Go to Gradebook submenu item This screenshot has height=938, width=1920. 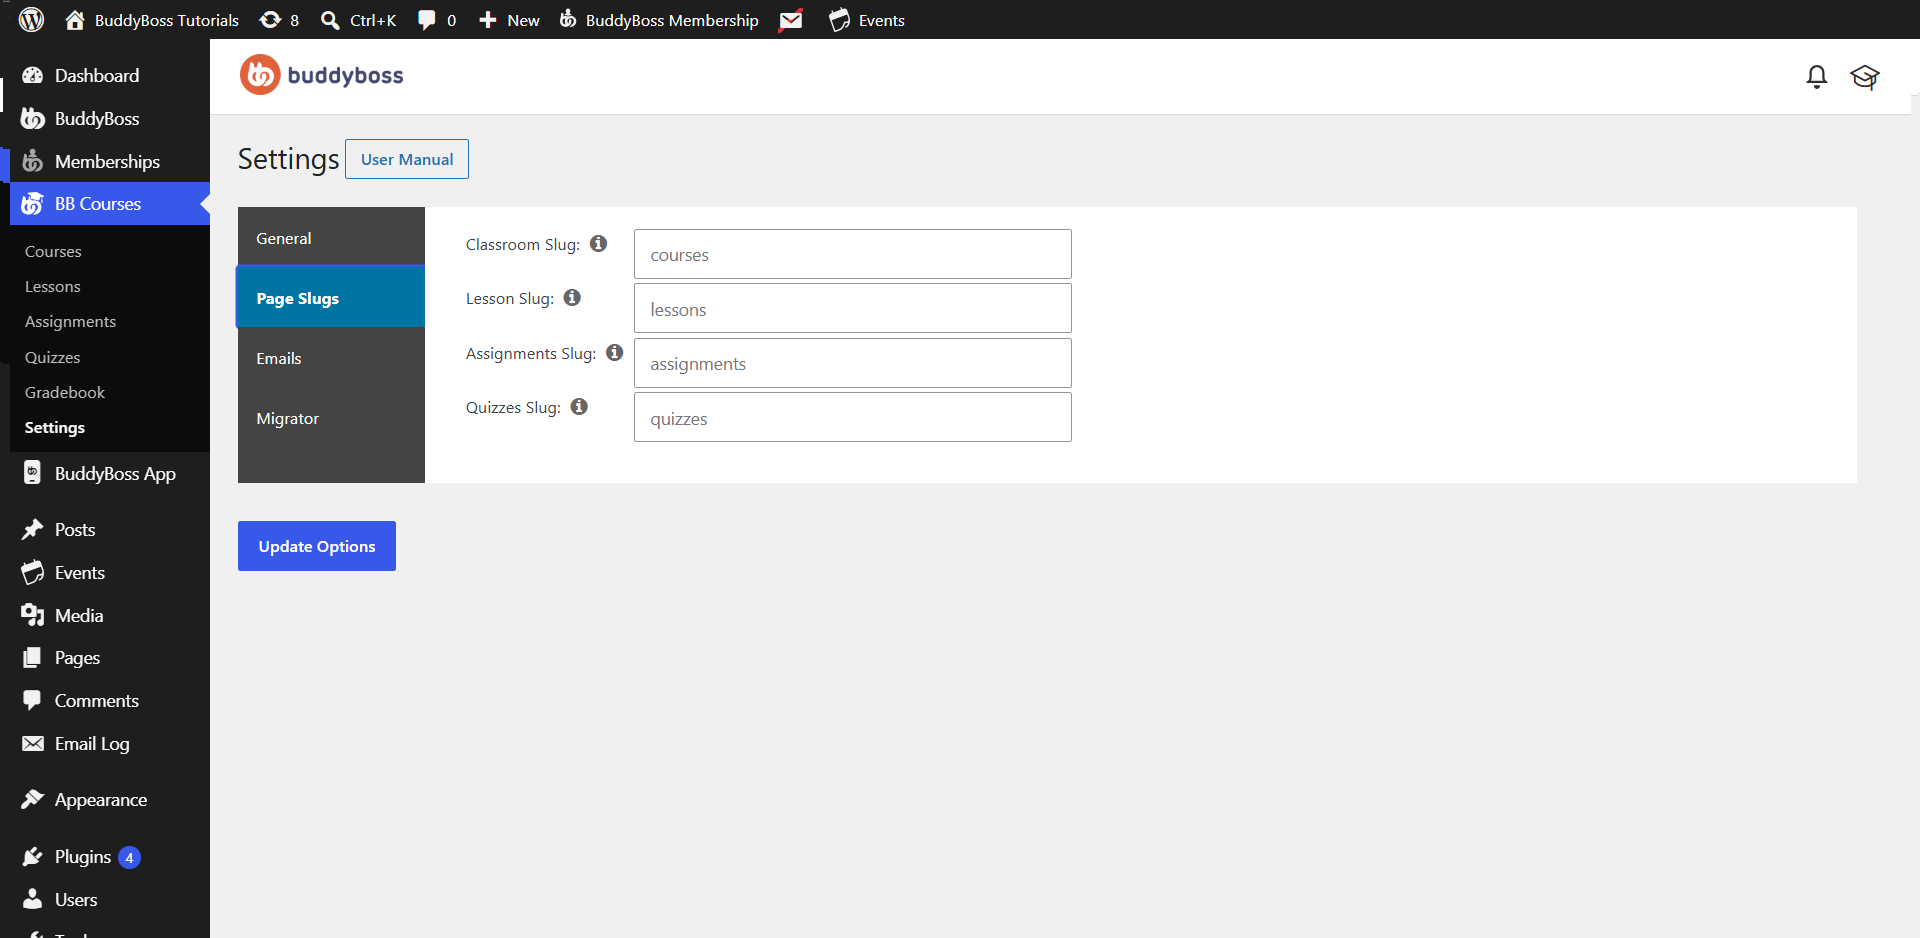(x=65, y=392)
